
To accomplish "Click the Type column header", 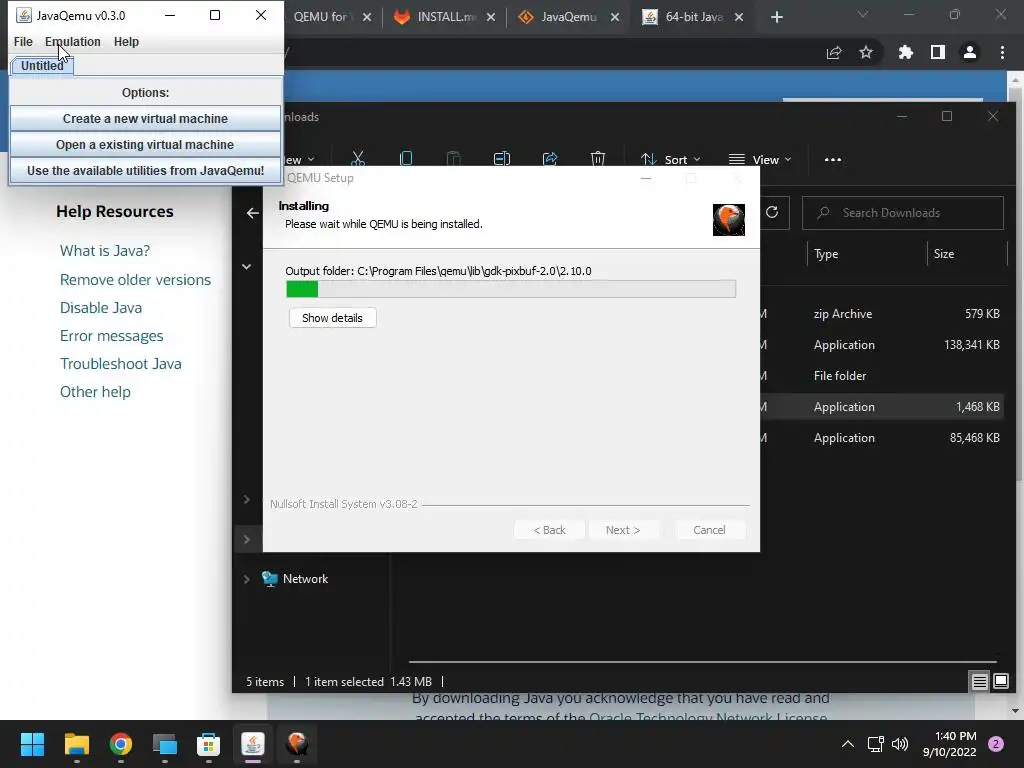I will (x=866, y=254).
